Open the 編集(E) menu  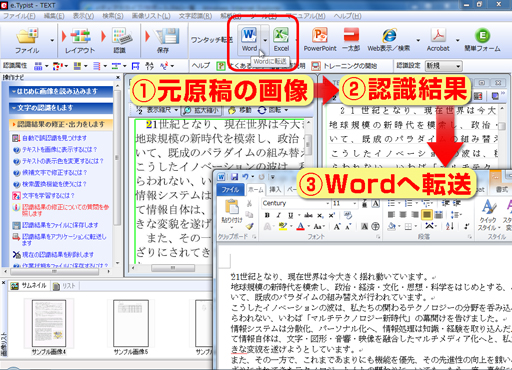click(x=54, y=16)
